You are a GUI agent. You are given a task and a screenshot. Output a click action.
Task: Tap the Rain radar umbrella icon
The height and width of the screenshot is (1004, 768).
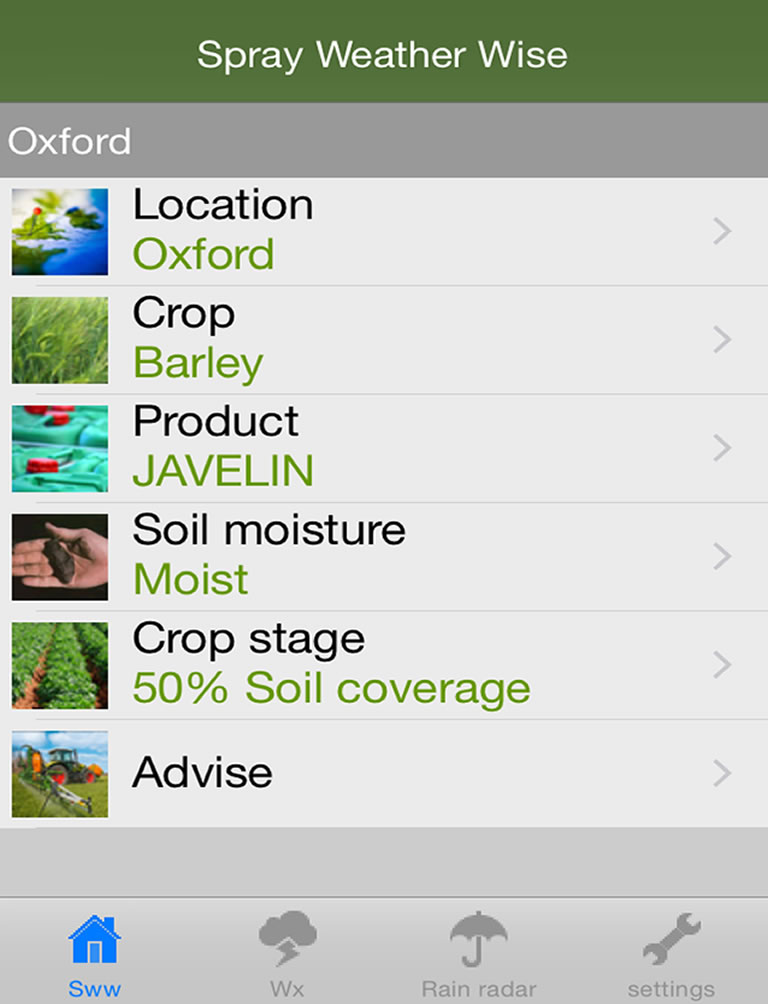(479, 941)
